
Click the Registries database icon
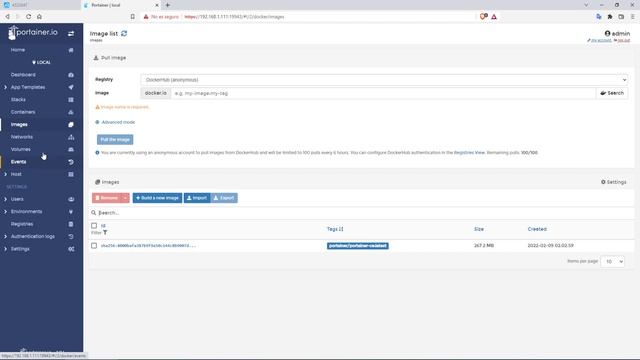point(71,224)
